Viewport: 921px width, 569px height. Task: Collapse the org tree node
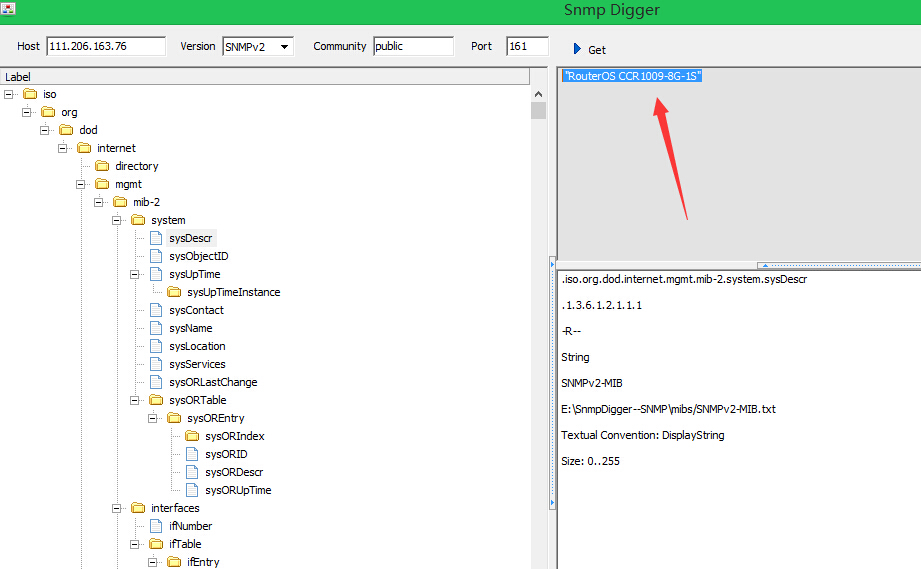point(26,112)
